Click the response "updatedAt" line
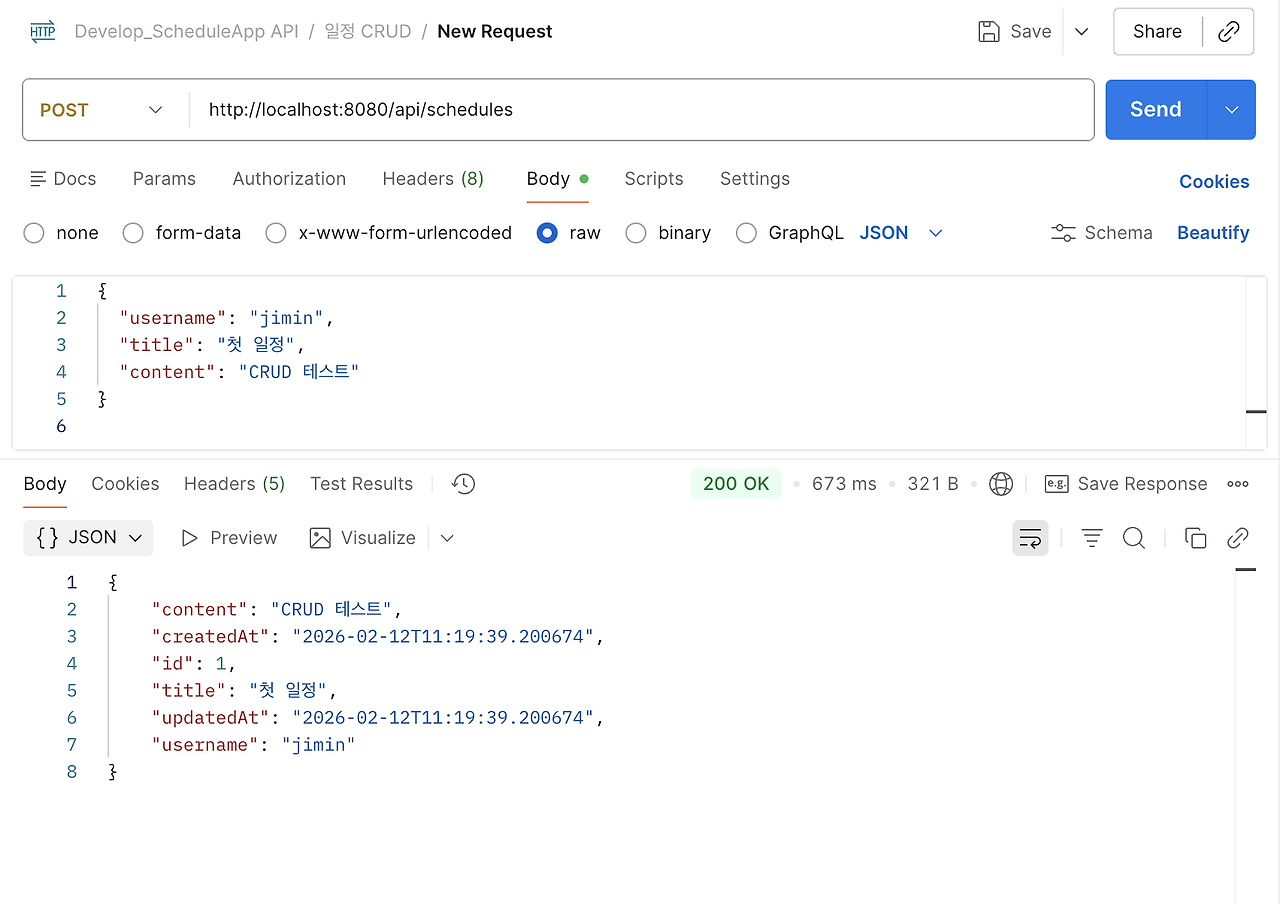Image resolution: width=1280 pixels, height=904 pixels. click(378, 717)
